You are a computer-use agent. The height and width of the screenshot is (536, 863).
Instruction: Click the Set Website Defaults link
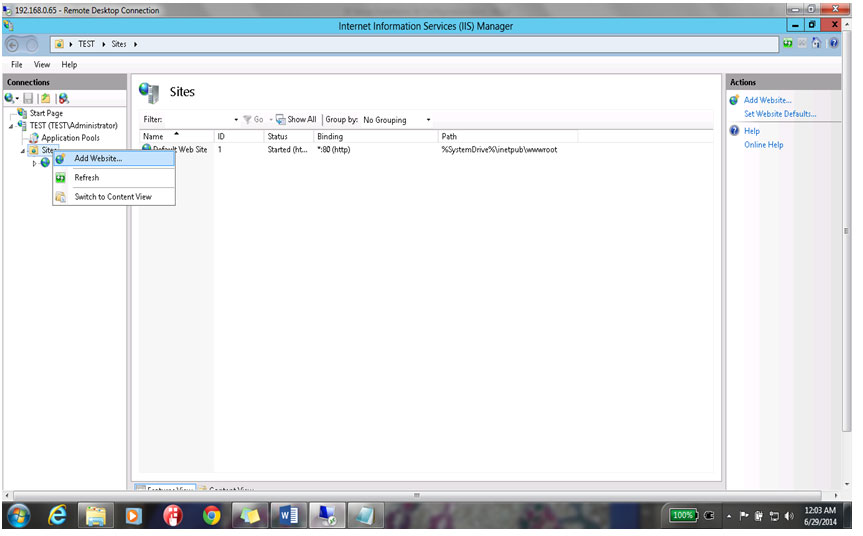(x=780, y=114)
